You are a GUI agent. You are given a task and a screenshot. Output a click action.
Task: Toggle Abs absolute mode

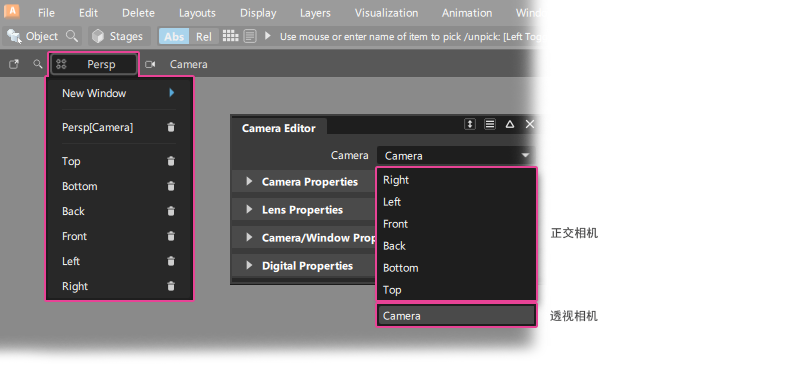pos(174,37)
